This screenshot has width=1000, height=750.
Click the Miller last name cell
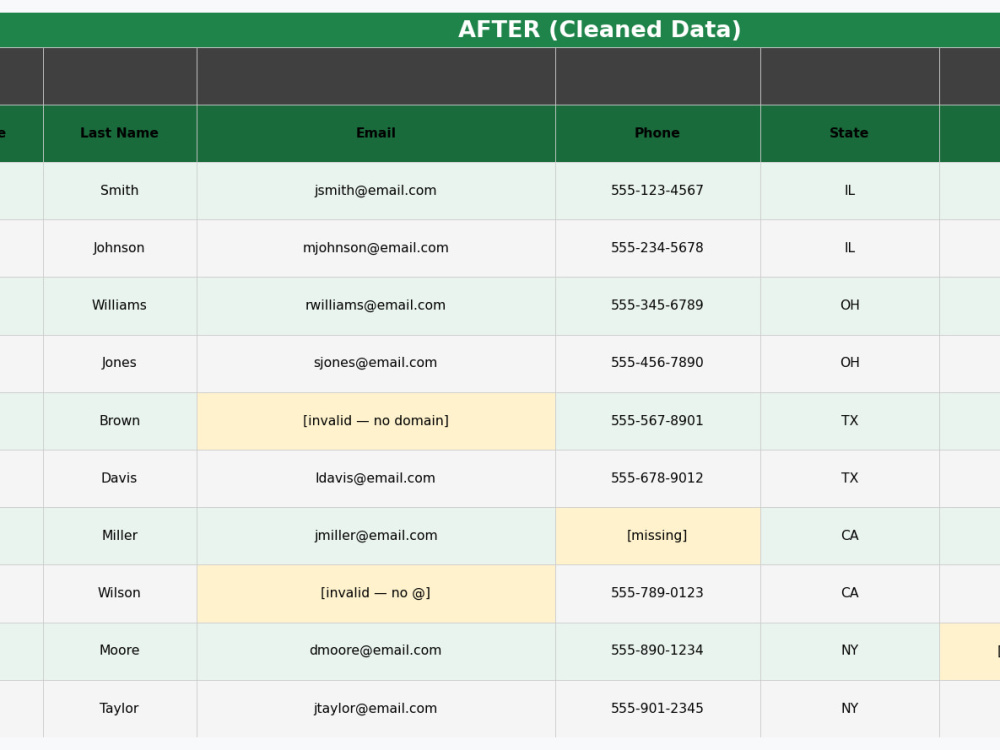[120, 536]
